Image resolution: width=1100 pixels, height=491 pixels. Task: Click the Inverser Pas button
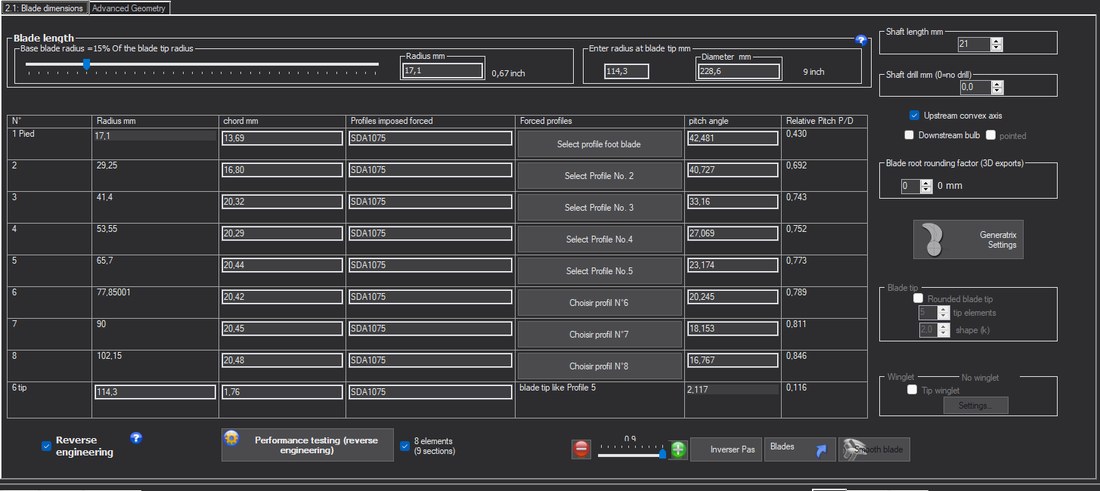726,449
